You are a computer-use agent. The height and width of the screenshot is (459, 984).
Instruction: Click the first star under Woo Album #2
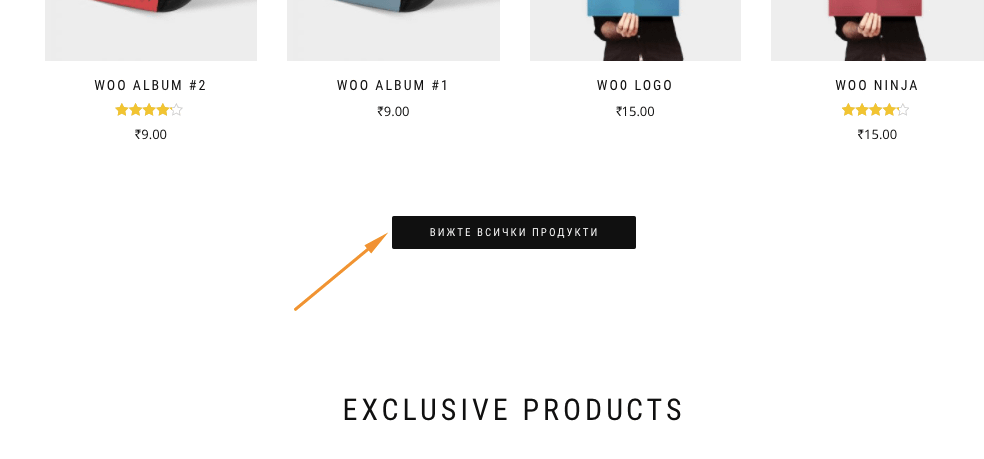(122, 111)
